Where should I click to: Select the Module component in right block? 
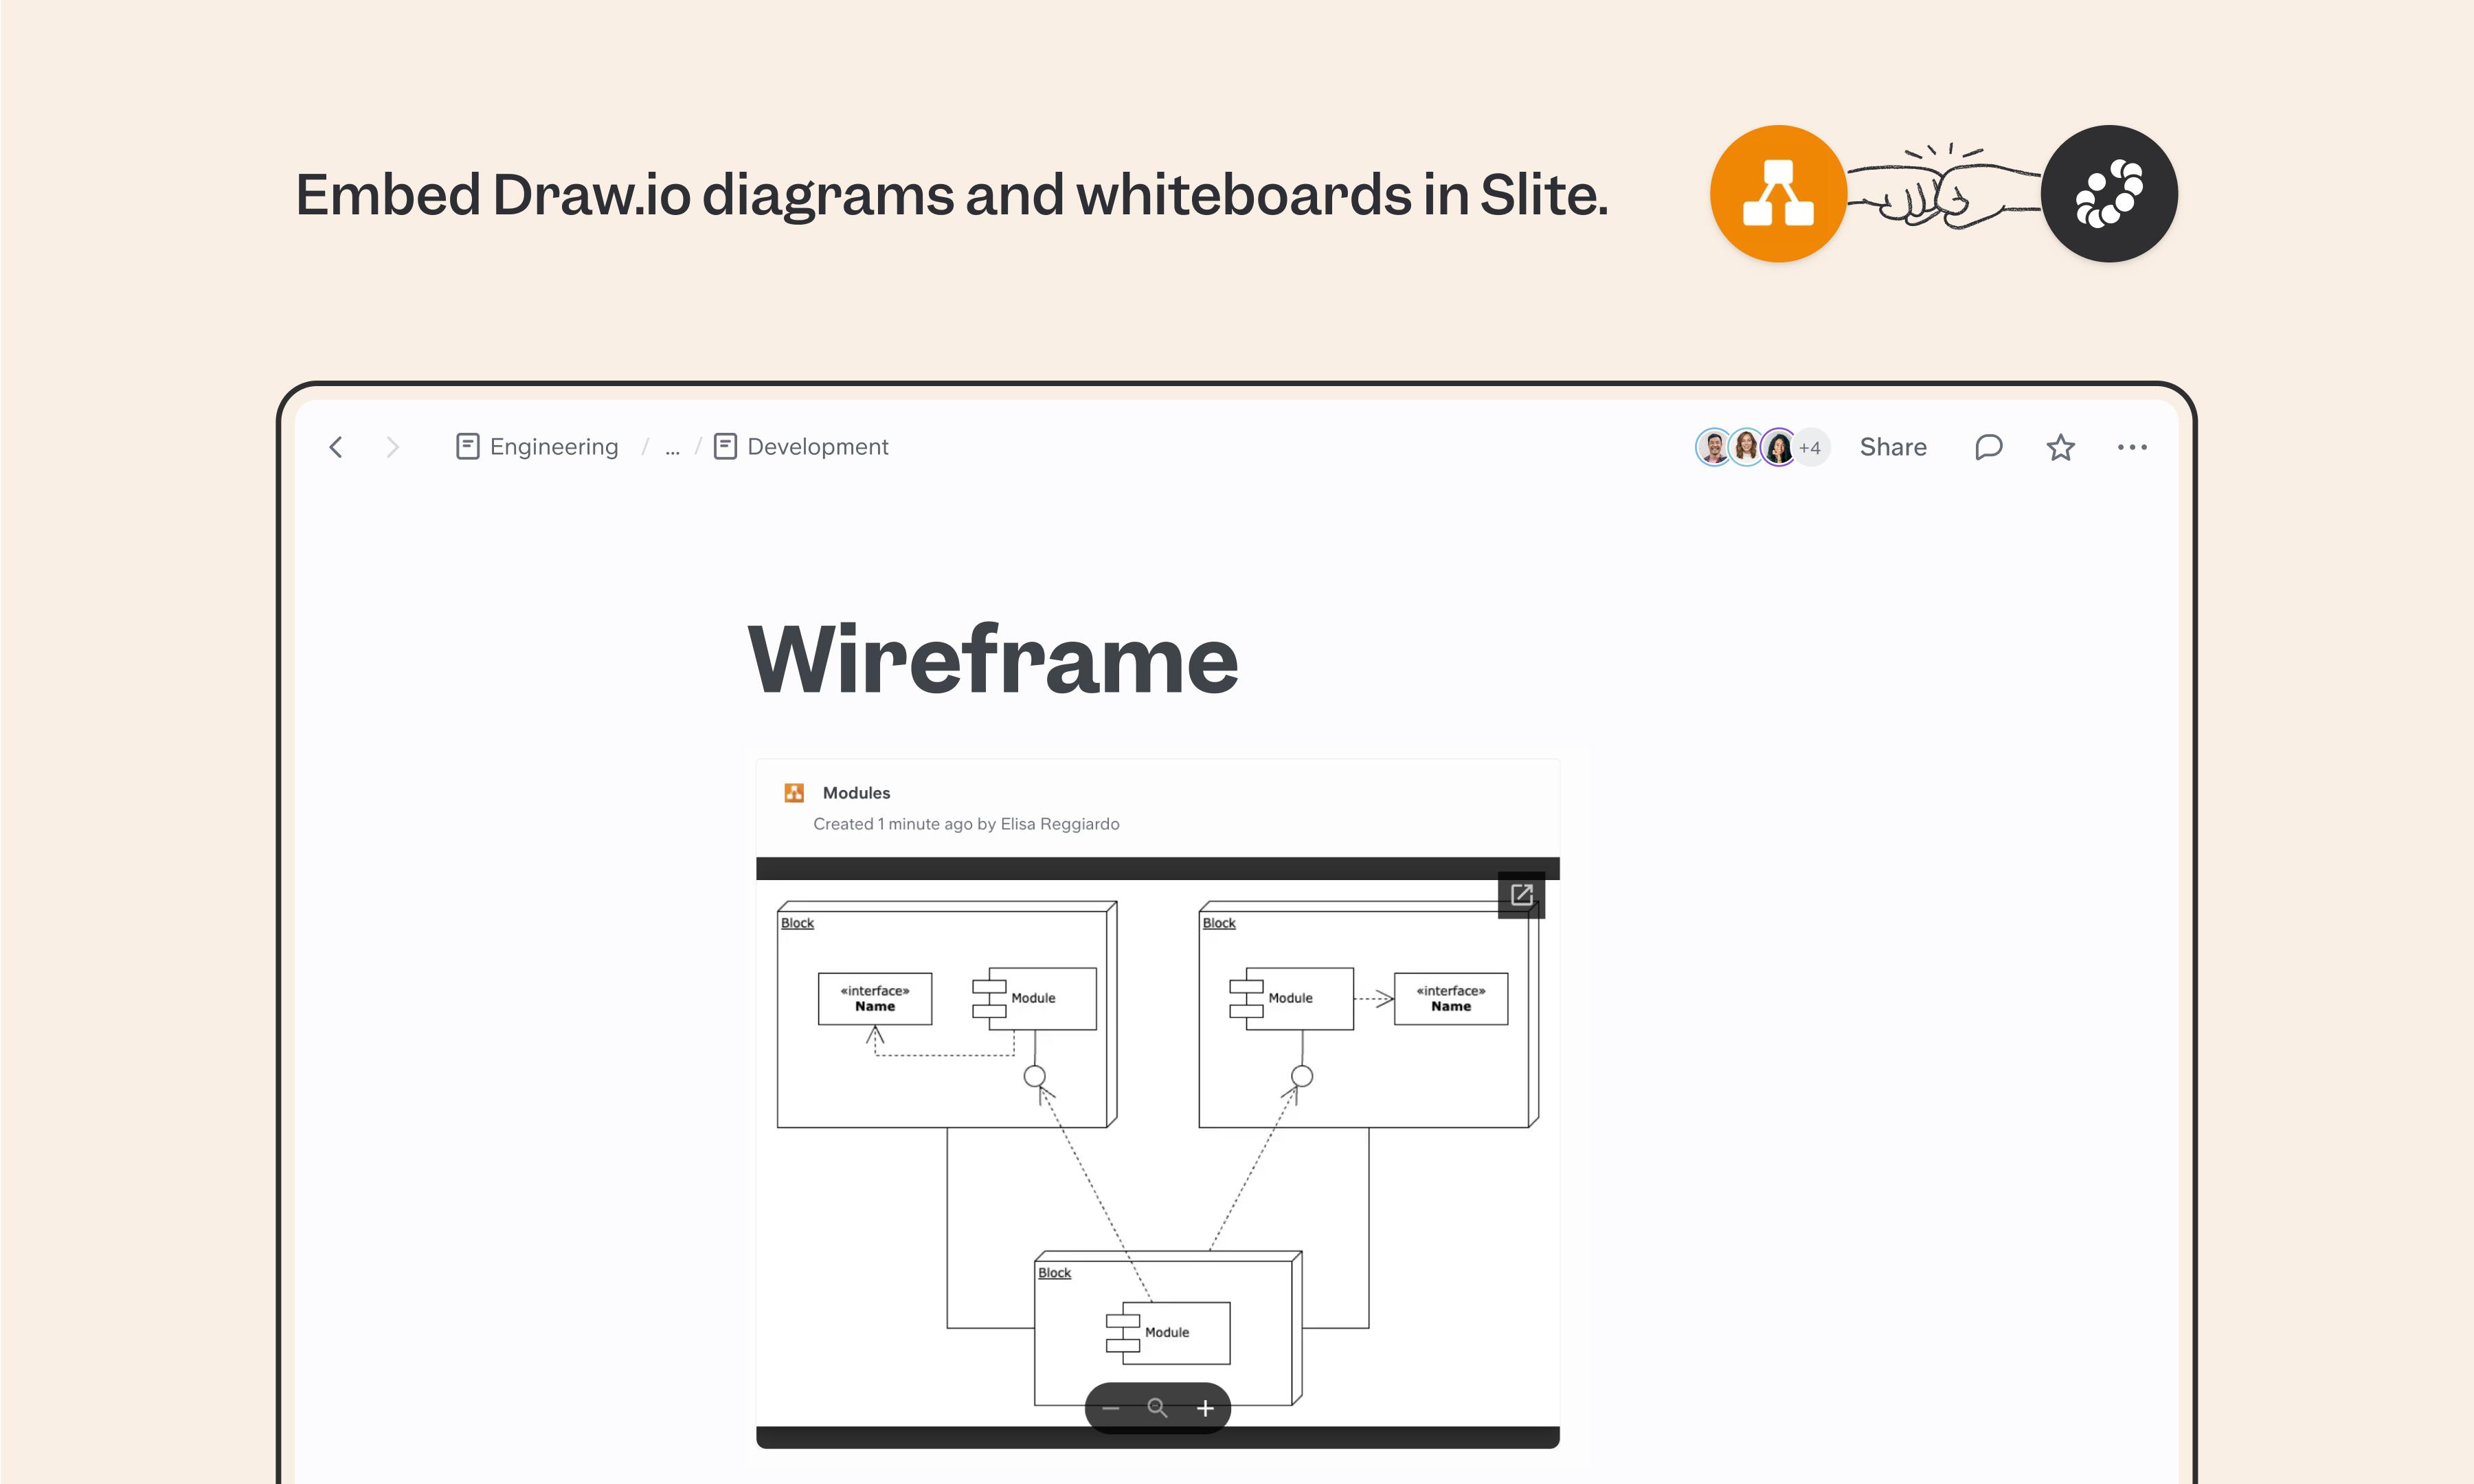pos(1292,998)
